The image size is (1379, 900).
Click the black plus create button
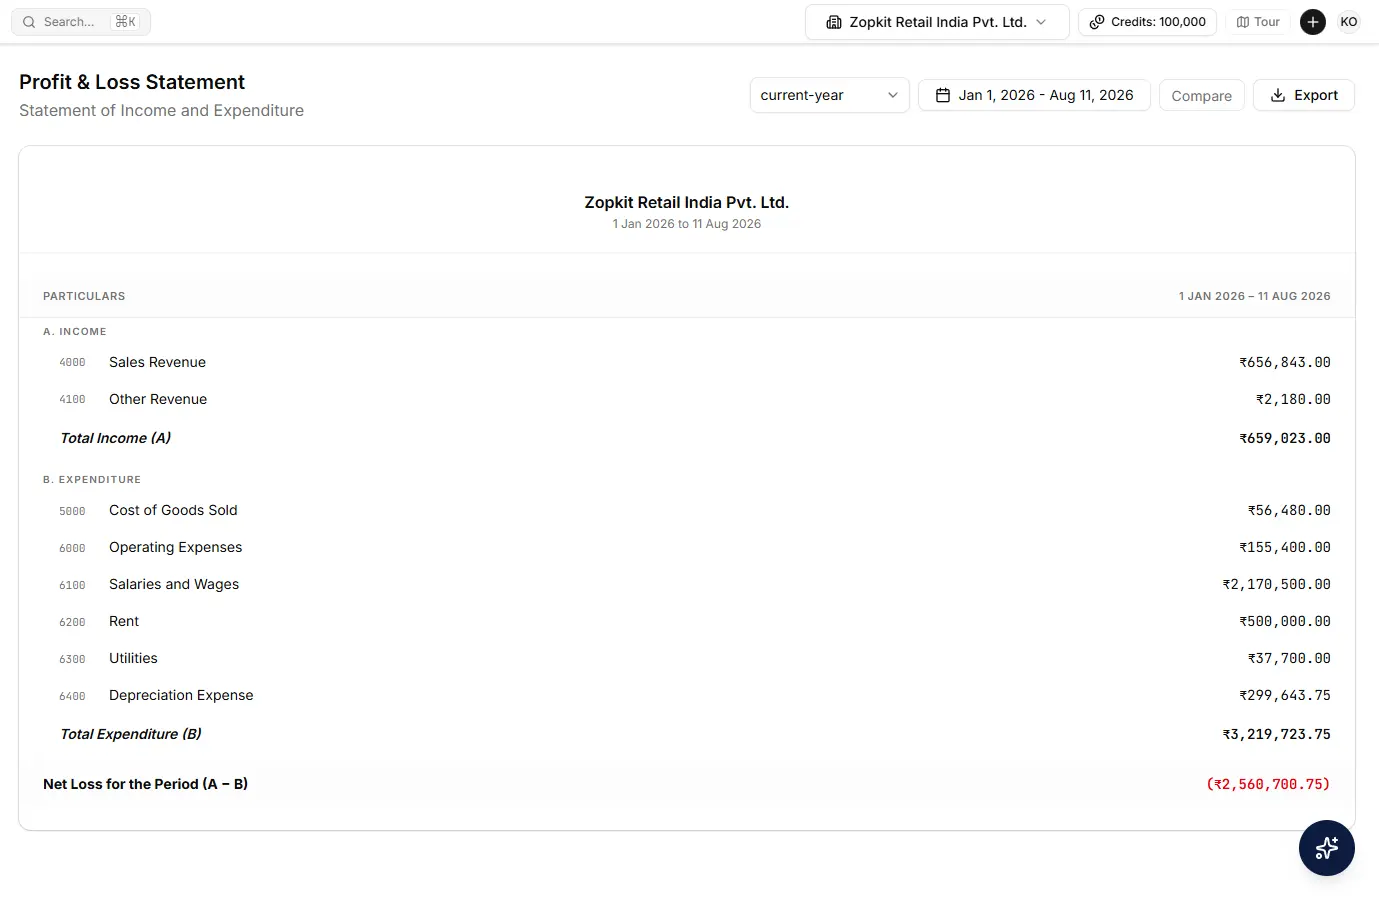pyautogui.click(x=1313, y=22)
